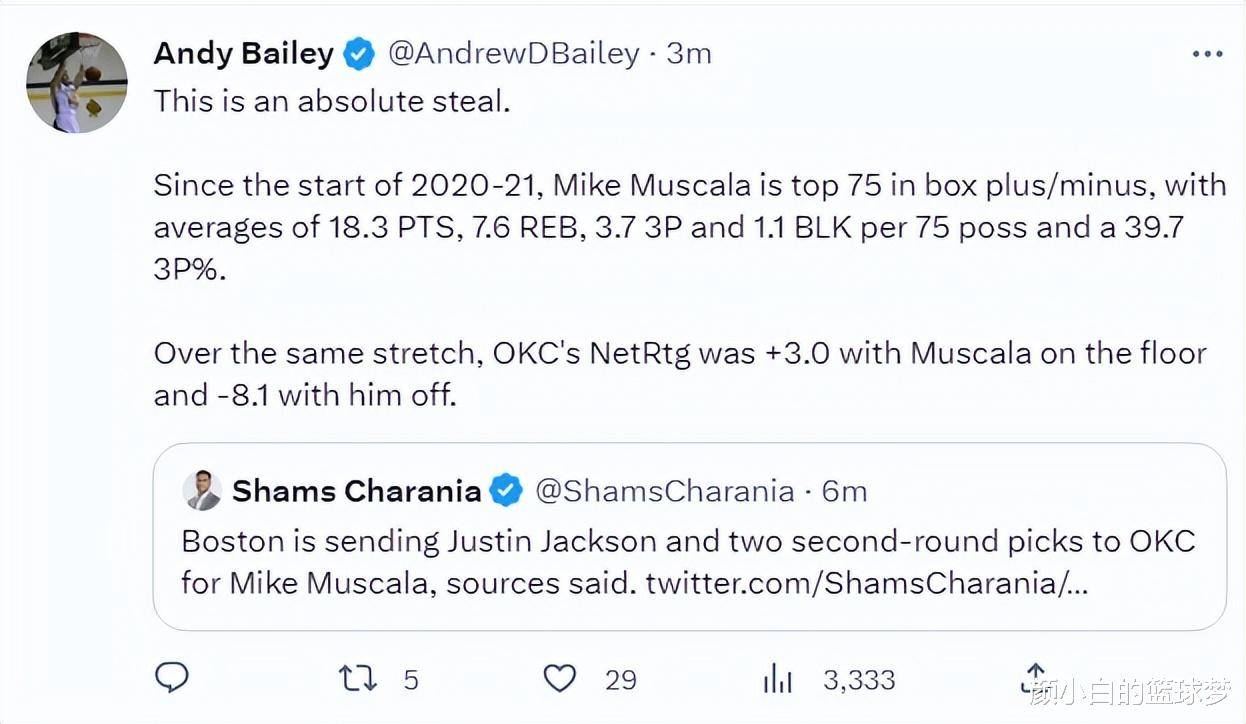
Task: Visit the @ShamsCharania handle
Action: click(665, 491)
